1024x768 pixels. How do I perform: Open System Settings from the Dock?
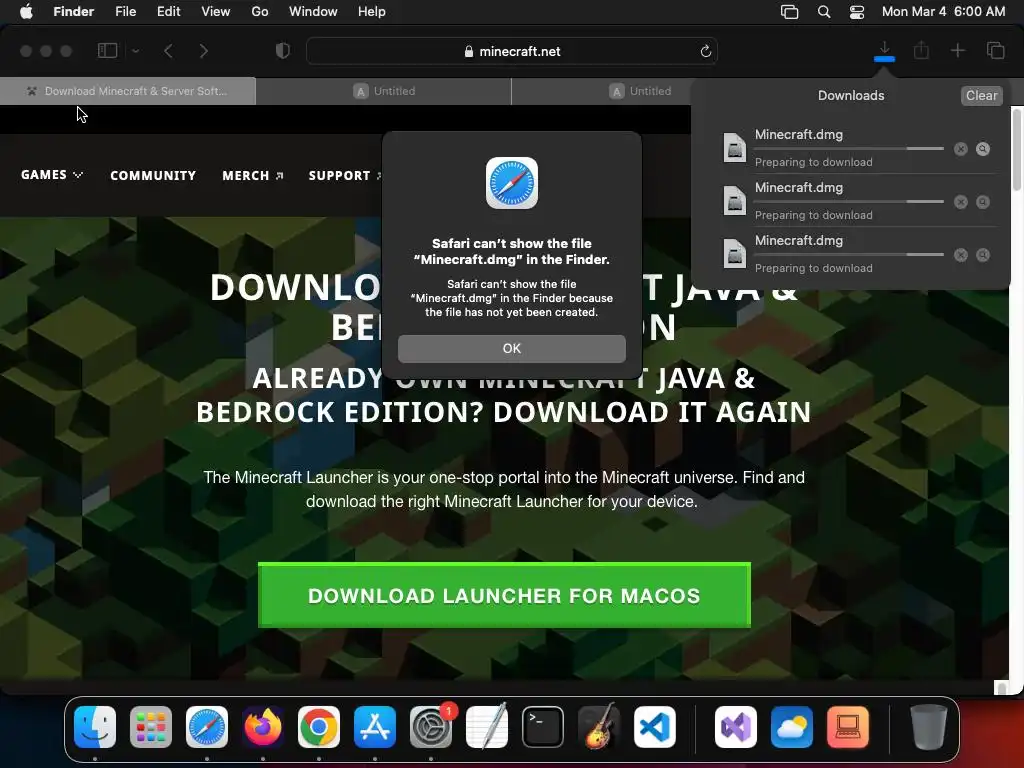[x=431, y=727]
